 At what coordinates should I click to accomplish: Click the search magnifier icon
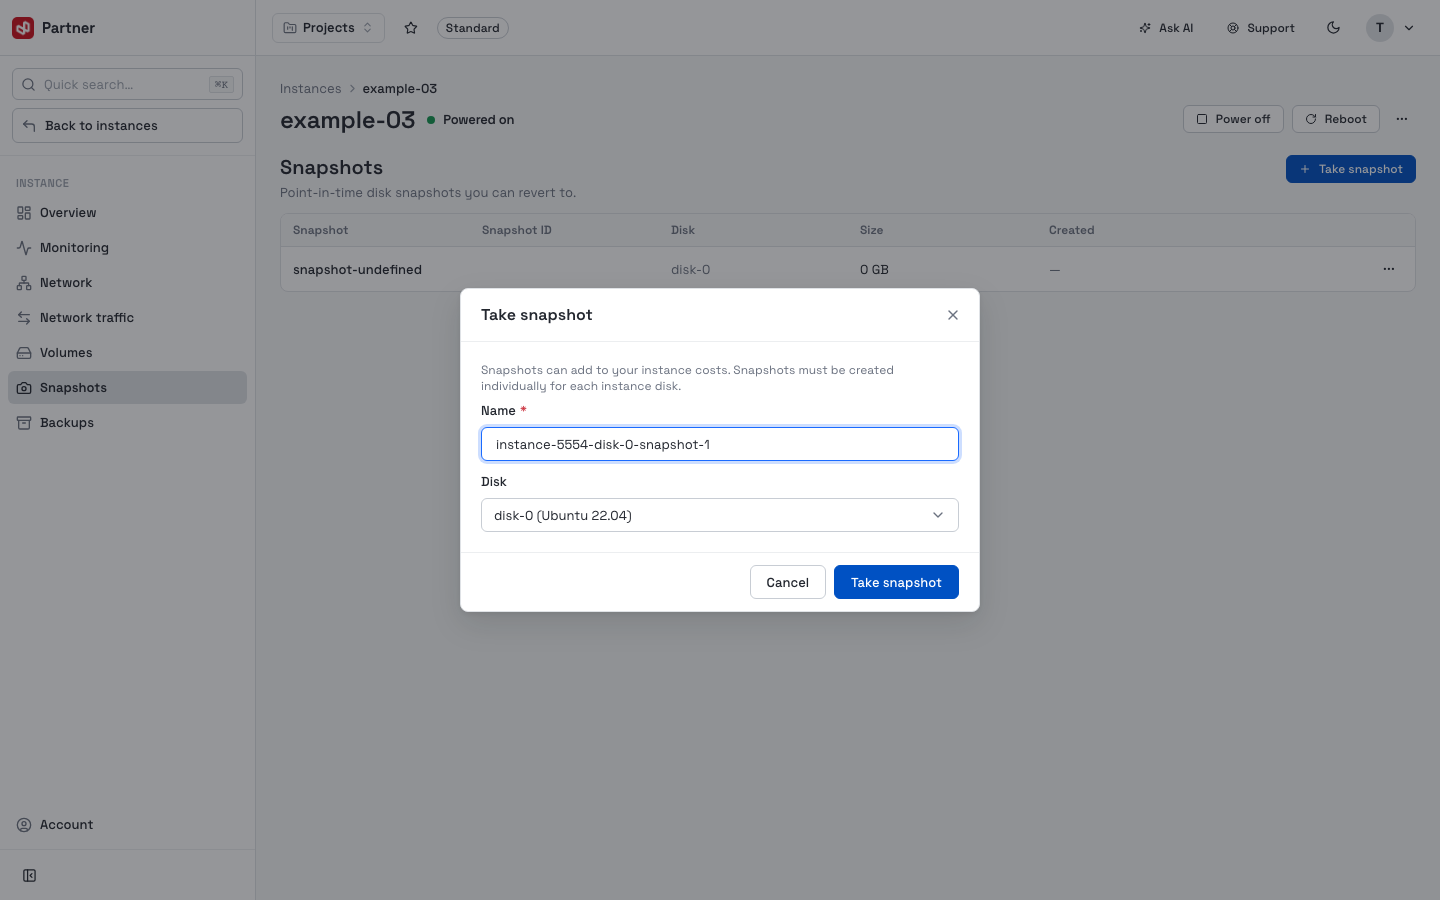pos(29,85)
